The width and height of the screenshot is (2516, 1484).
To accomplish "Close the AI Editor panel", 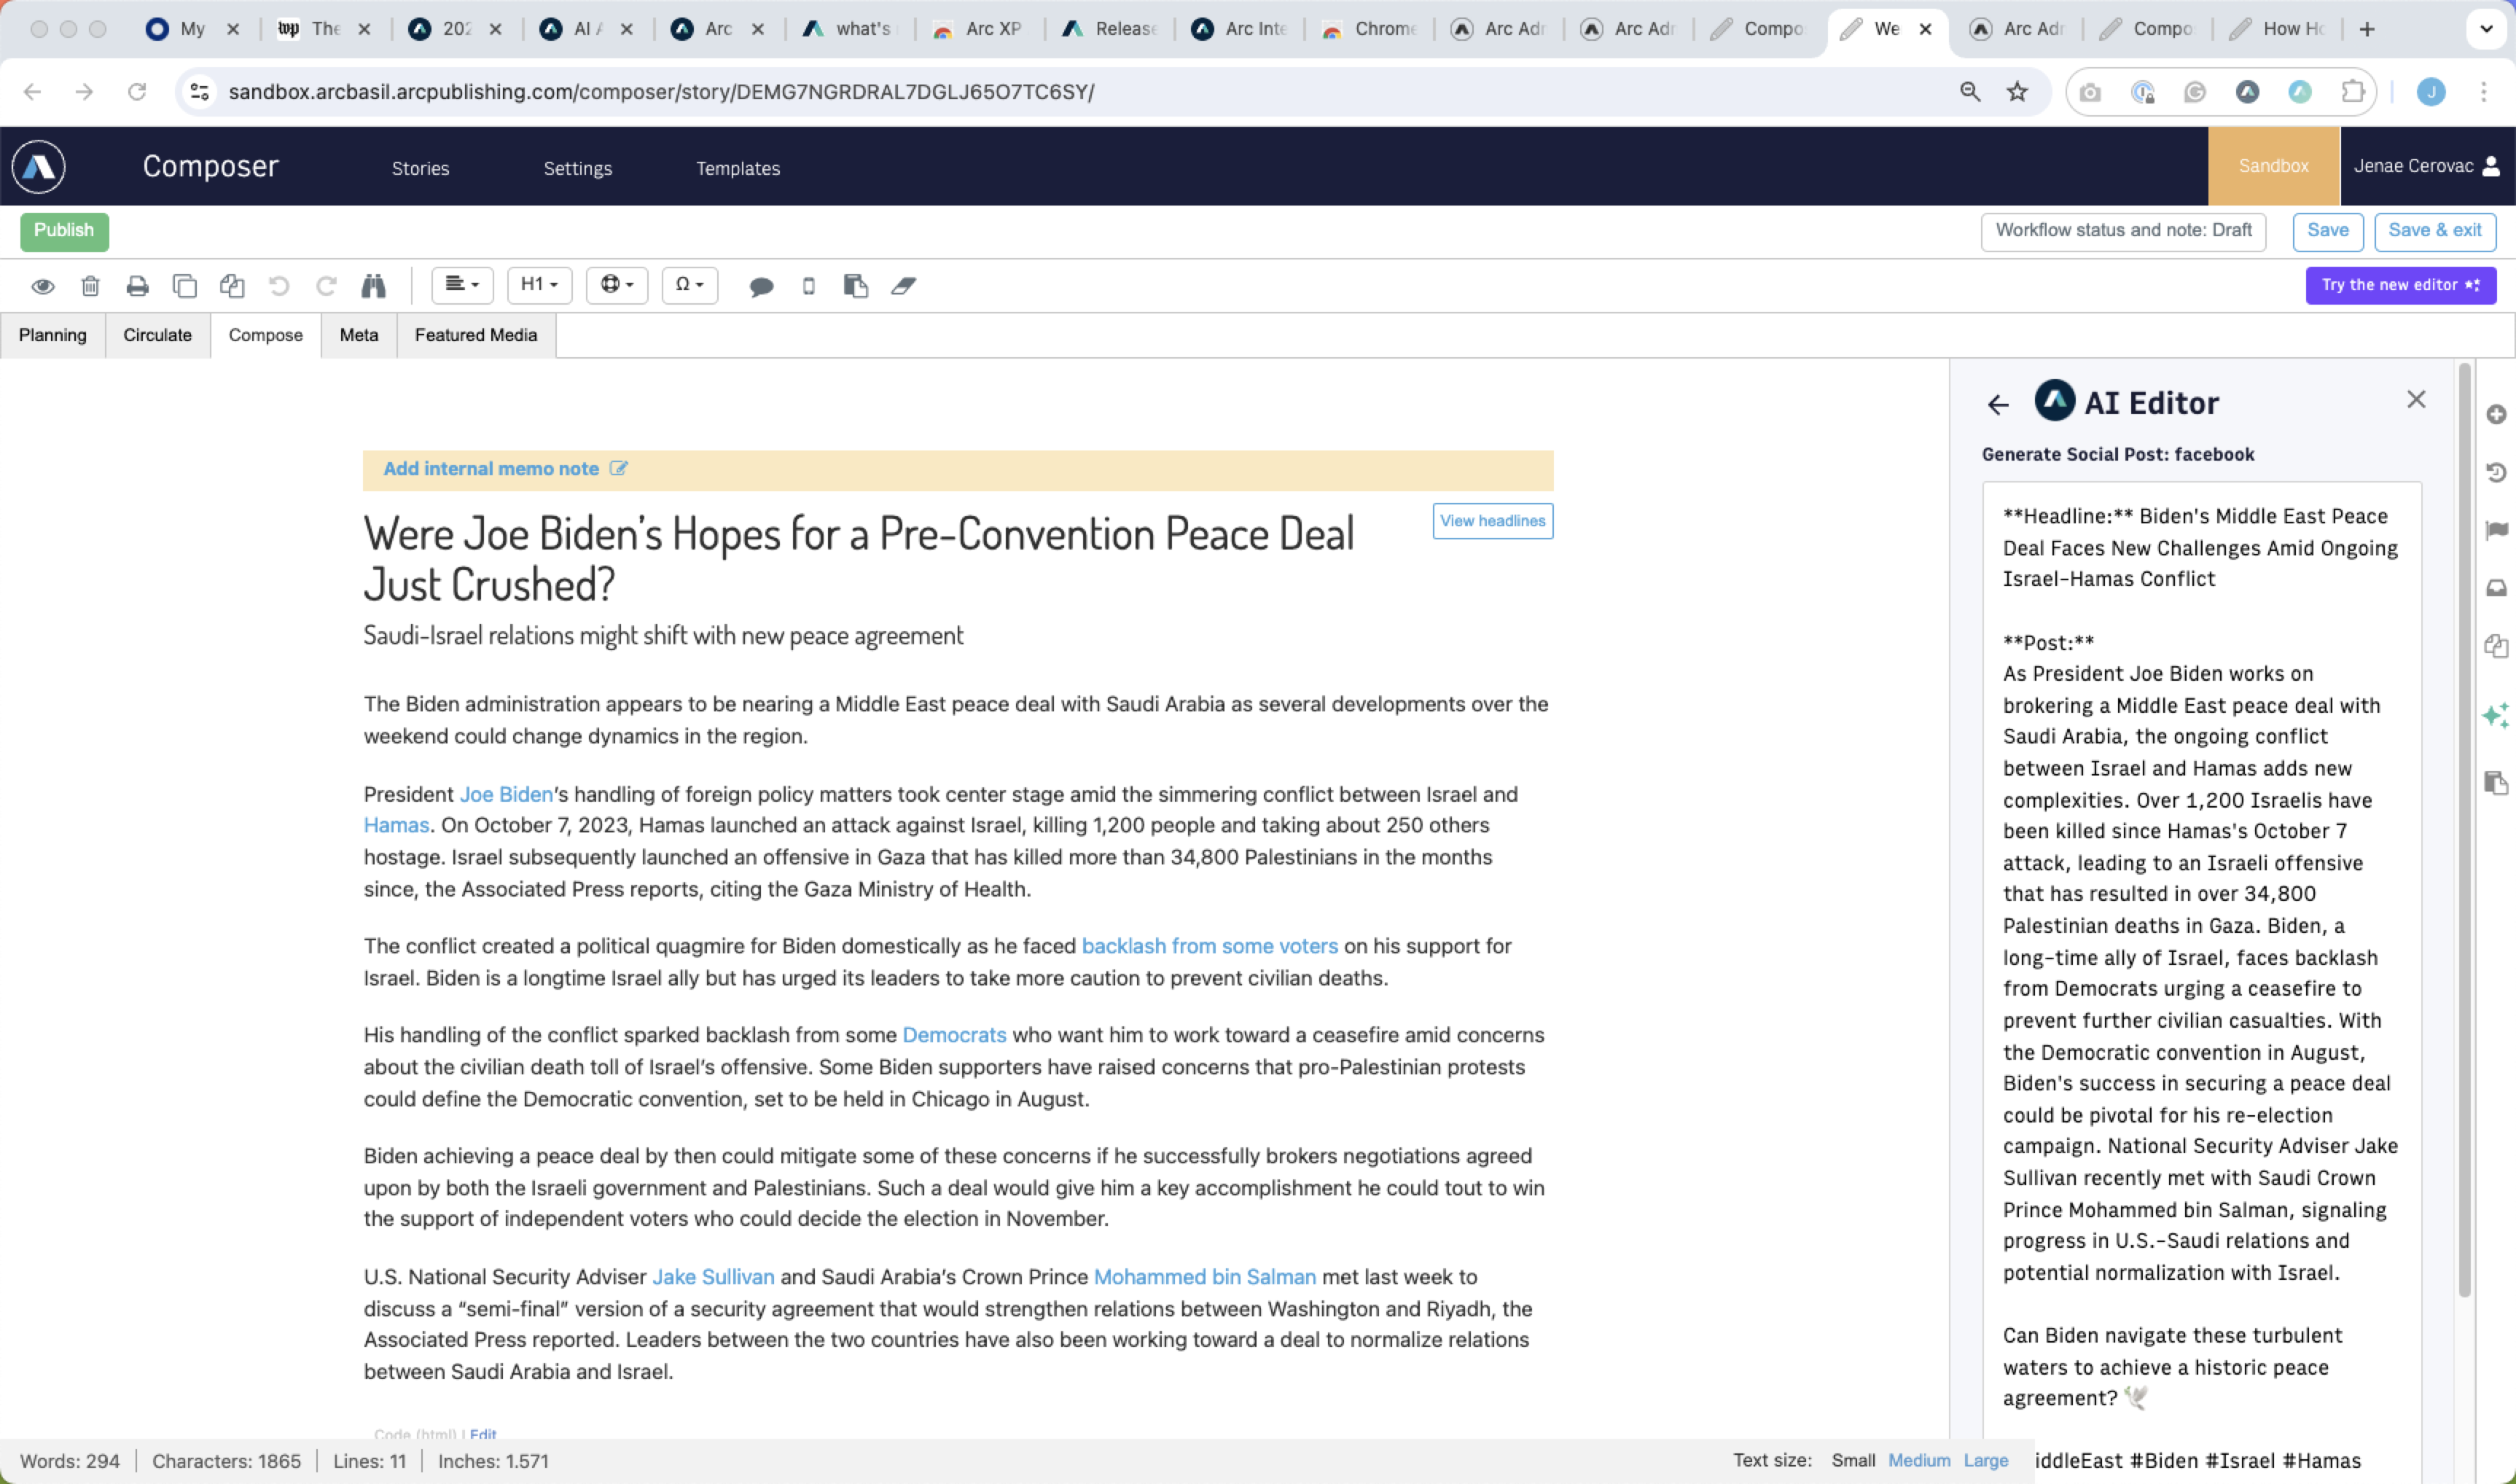I will coord(2416,399).
